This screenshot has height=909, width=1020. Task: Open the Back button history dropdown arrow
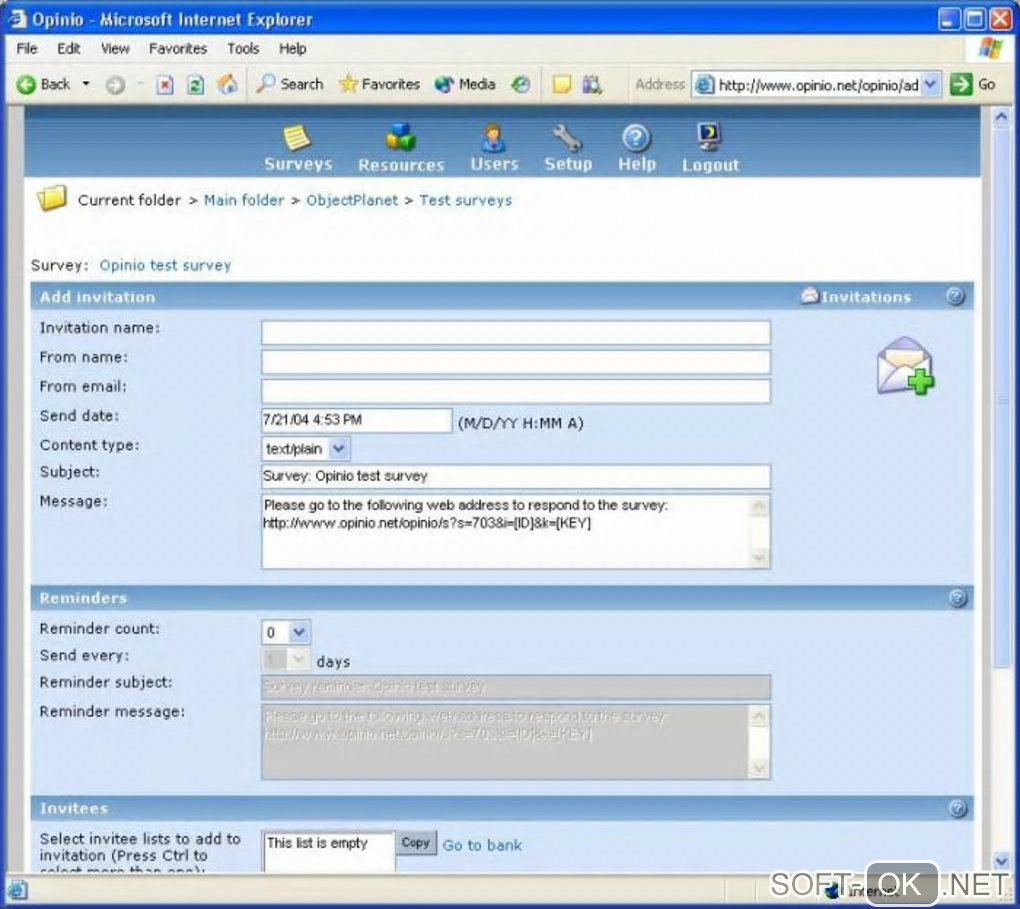(x=86, y=85)
